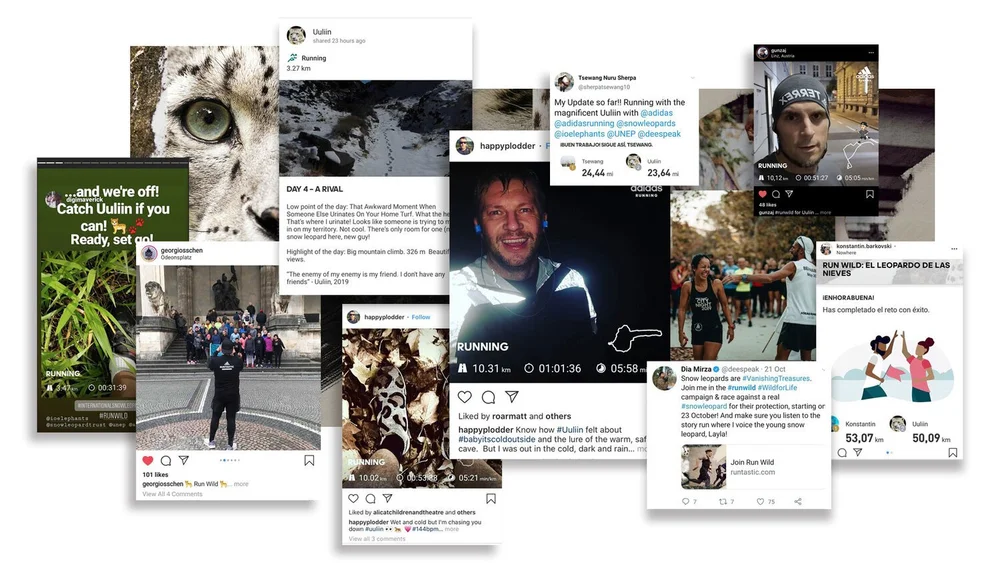This screenshot has height=563, width=1000.
Task: Open the dropdown chevron on Tsewang's tweet
Action: tap(692, 78)
